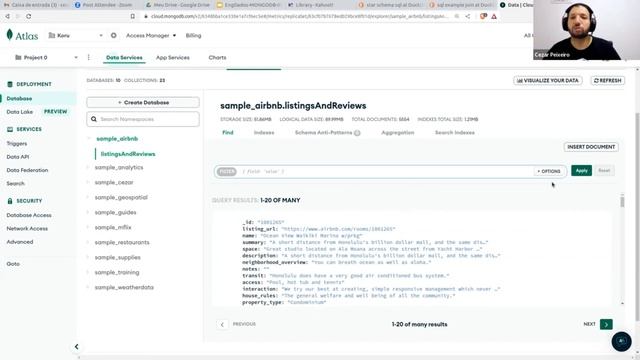Viewport: 640px width, 360px height.
Task: Open Data Lake in sidebar
Action: coord(20,112)
